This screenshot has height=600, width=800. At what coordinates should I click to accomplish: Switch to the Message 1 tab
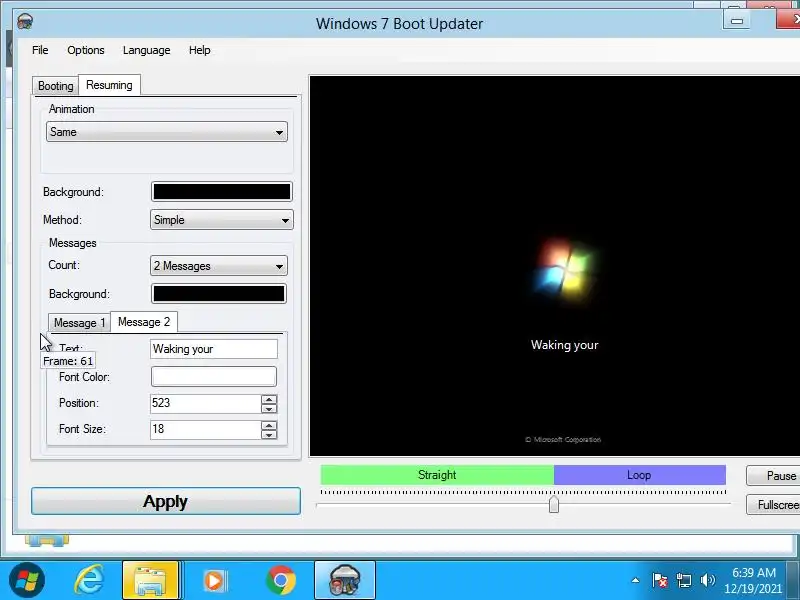[x=79, y=322]
